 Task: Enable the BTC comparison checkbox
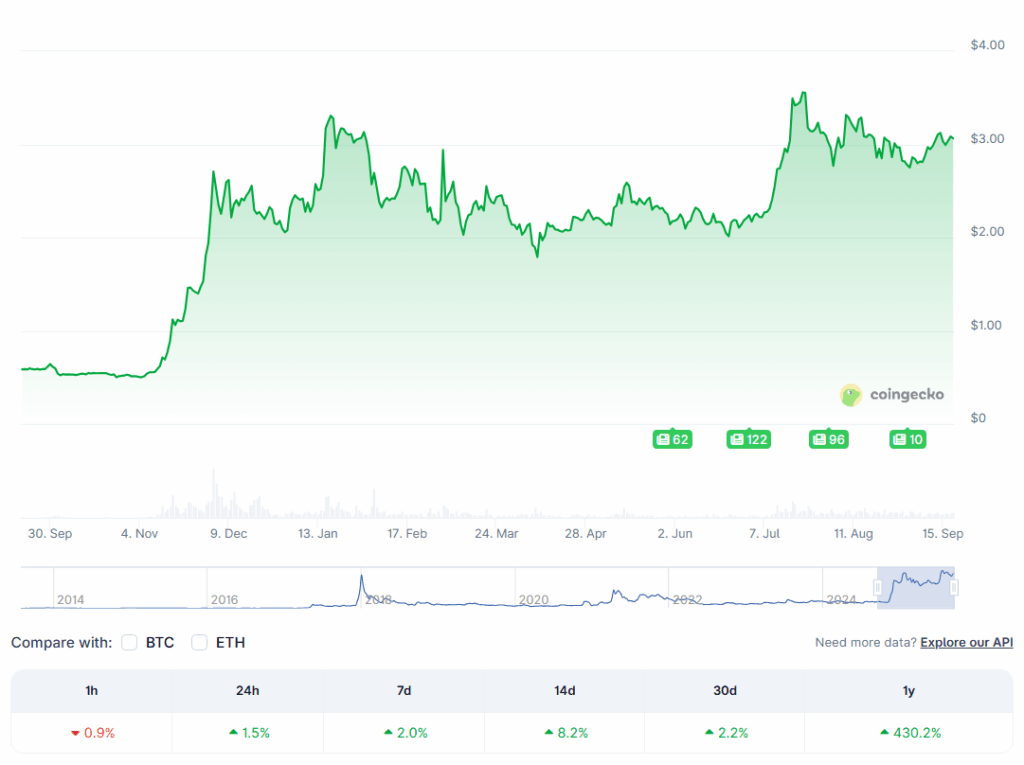click(x=129, y=642)
